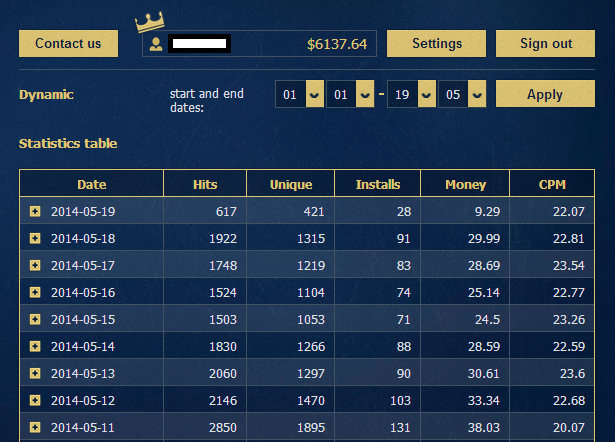
Task: Click the CPM value 20.07
Action: [569, 427]
